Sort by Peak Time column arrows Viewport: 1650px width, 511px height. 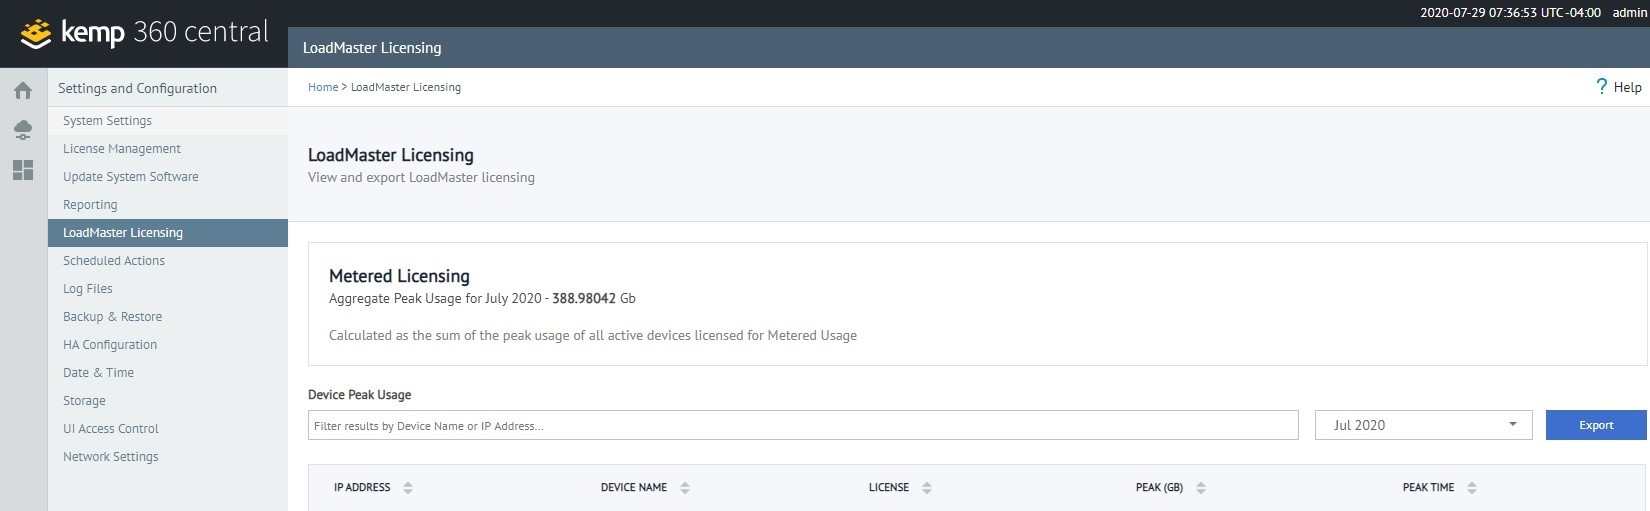[1472, 488]
